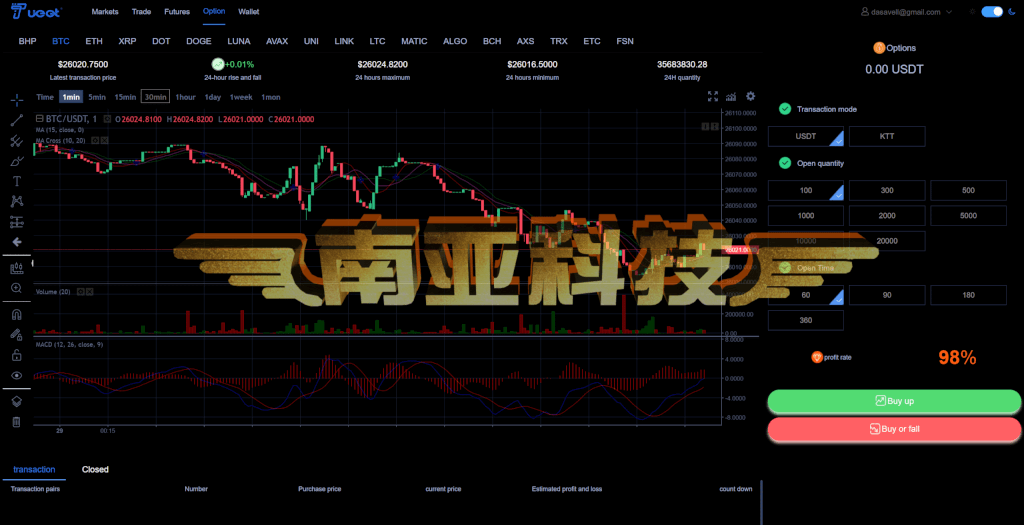Open the Markets menu
Screen dimensions: 1024x525
point(105,12)
